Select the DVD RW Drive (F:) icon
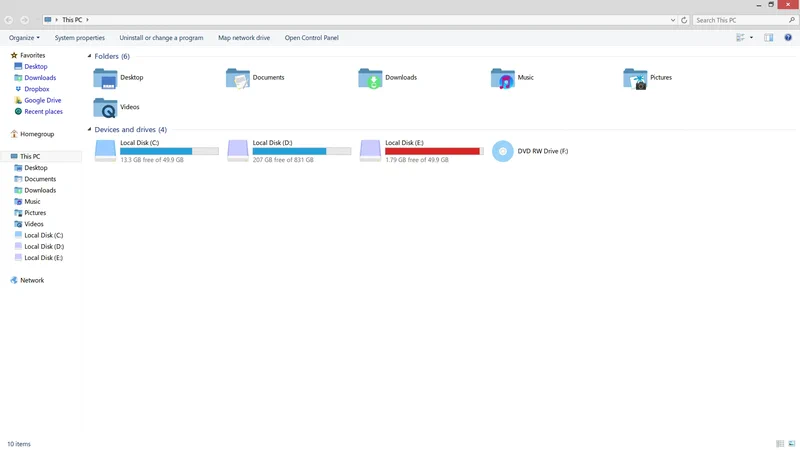 pyautogui.click(x=502, y=151)
